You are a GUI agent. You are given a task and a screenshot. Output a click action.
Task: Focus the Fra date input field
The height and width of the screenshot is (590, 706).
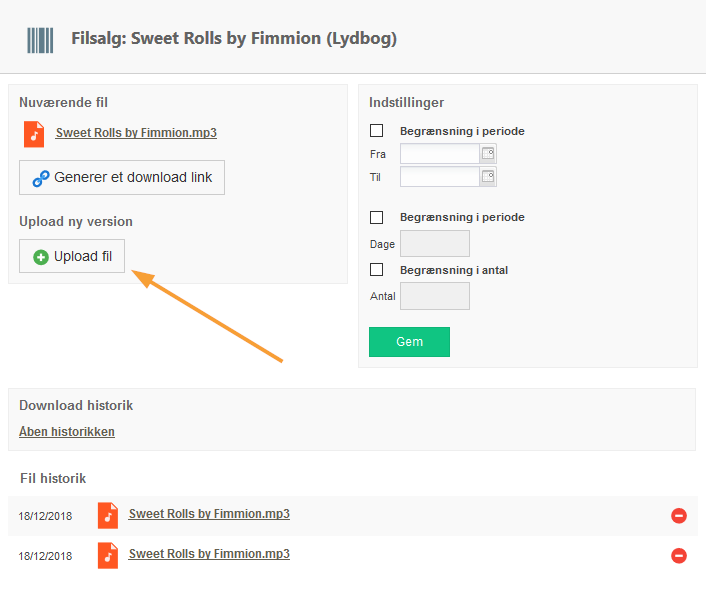coord(439,154)
